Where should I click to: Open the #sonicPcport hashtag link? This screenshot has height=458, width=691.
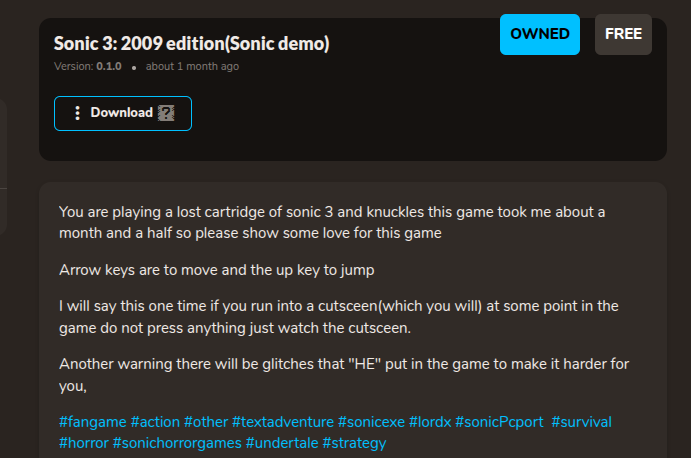499,422
